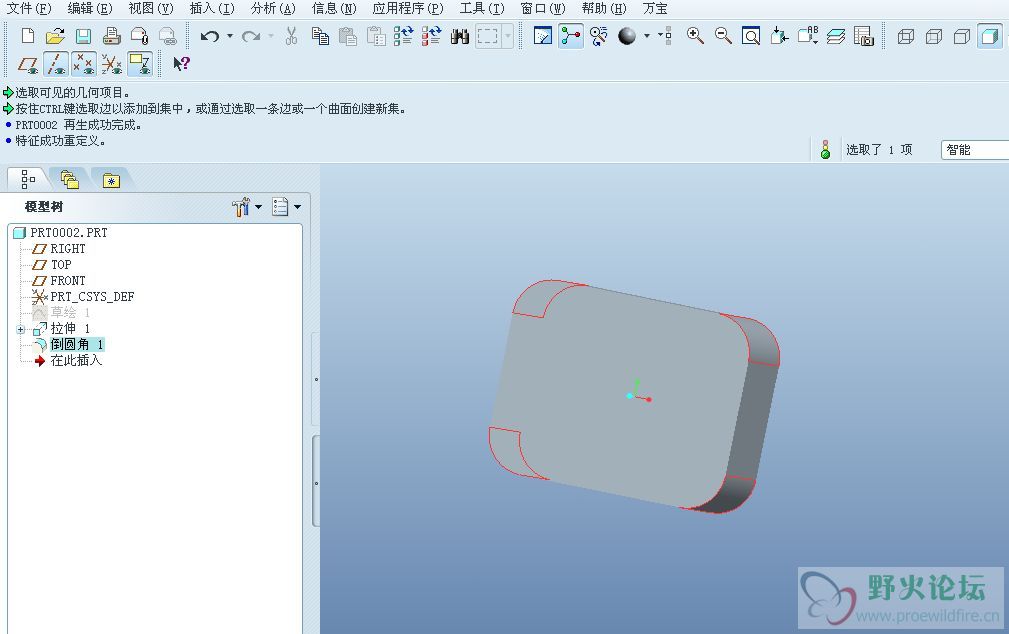This screenshot has height=634, width=1009.
Task: Toggle annotation element display icon
Action: (x=140, y=64)
